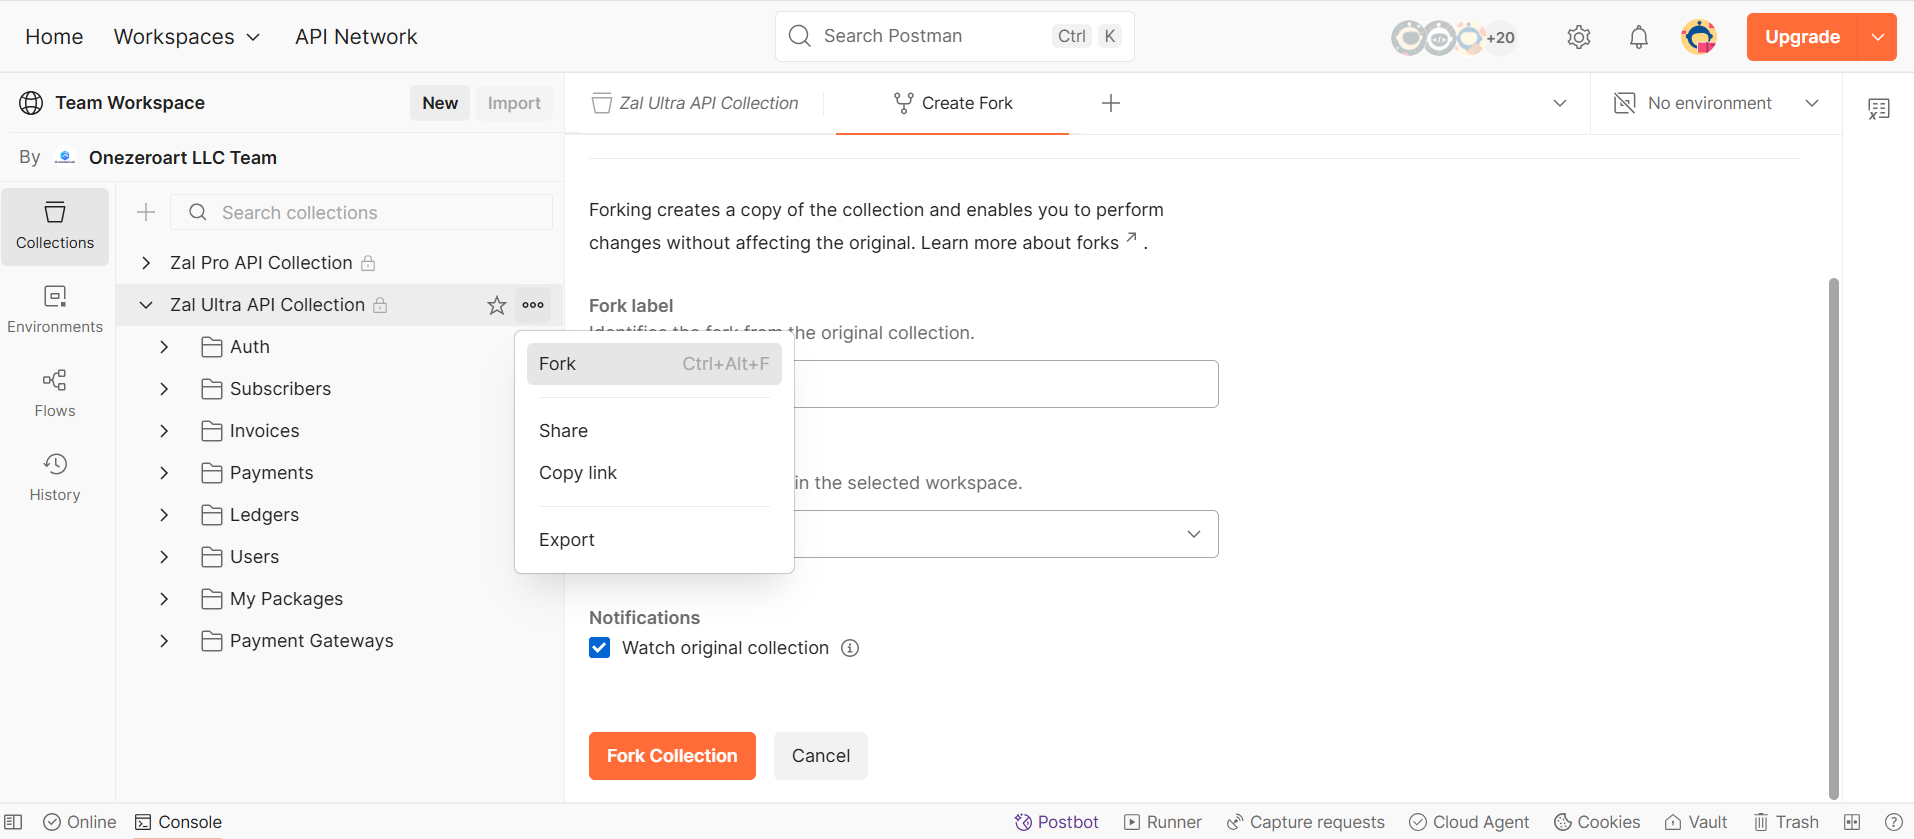This screenshot has width=1914, height=839.
Task: Click the Import button
Action: click(514, 103)
